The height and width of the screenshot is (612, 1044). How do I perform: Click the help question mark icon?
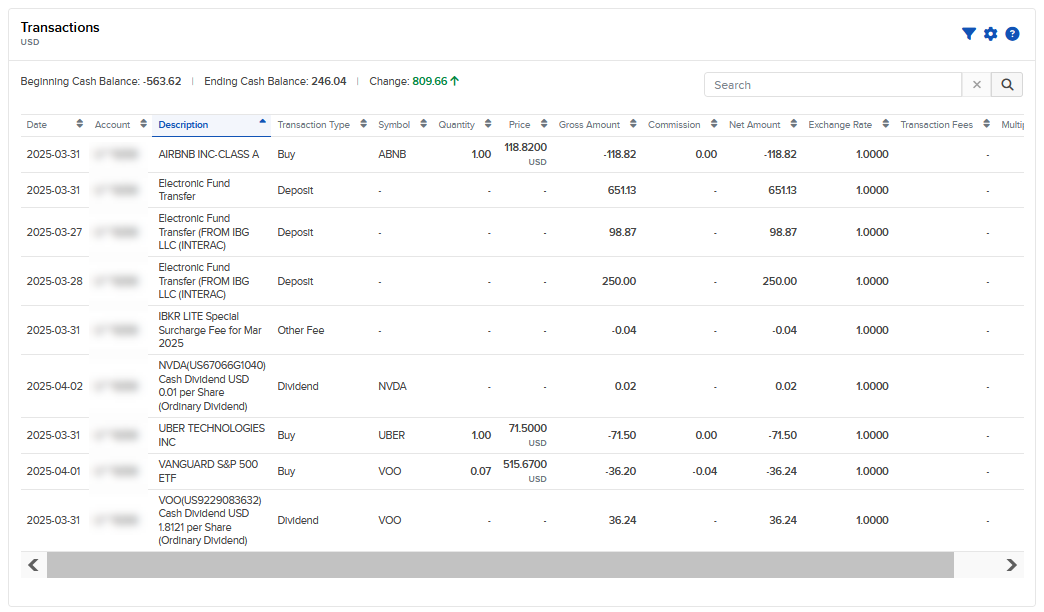click(x=1012, y=33)
